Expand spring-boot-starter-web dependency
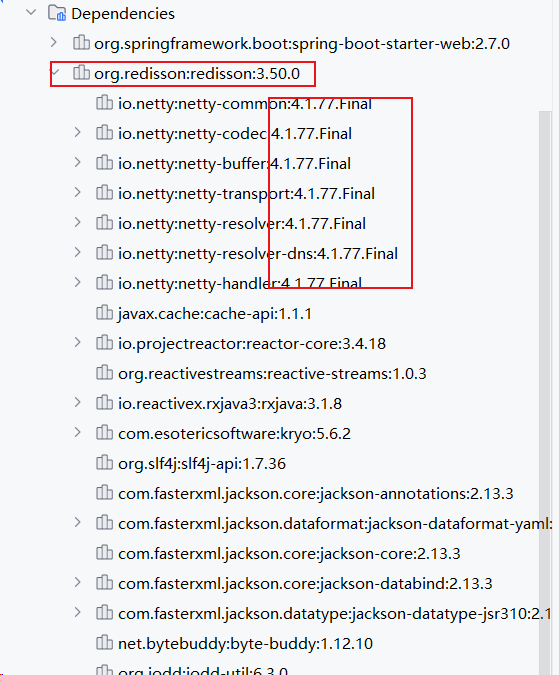This screenshot has height=675, width=559. pyautogui.click(x=53, y=43)
